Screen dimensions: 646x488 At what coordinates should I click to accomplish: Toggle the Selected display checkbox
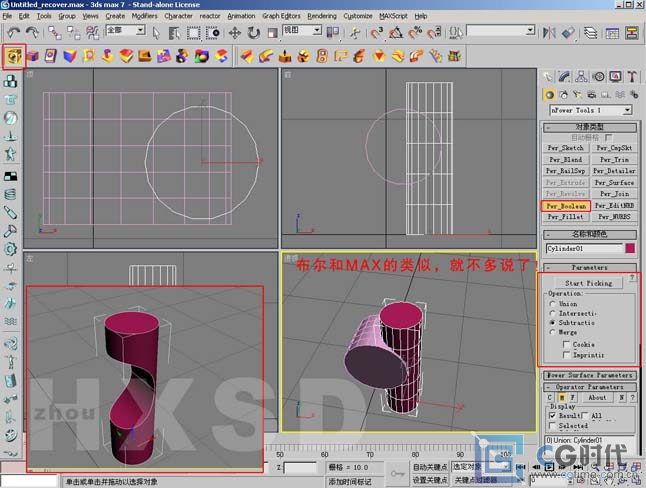553,426
